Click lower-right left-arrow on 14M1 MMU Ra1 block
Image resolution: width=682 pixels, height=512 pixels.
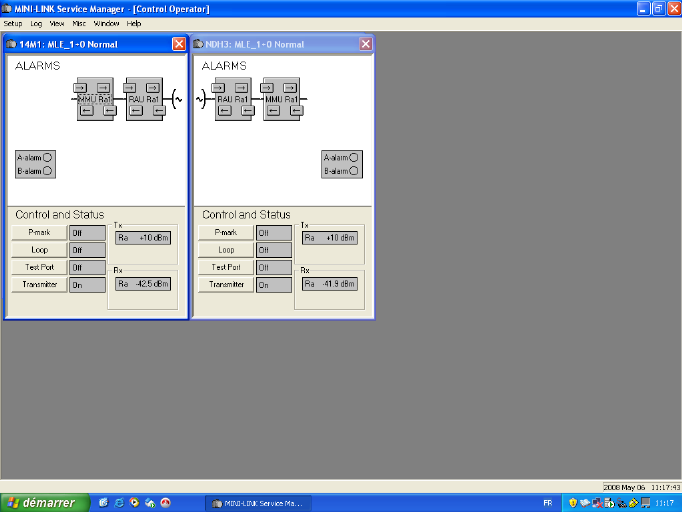coord(110,110)
